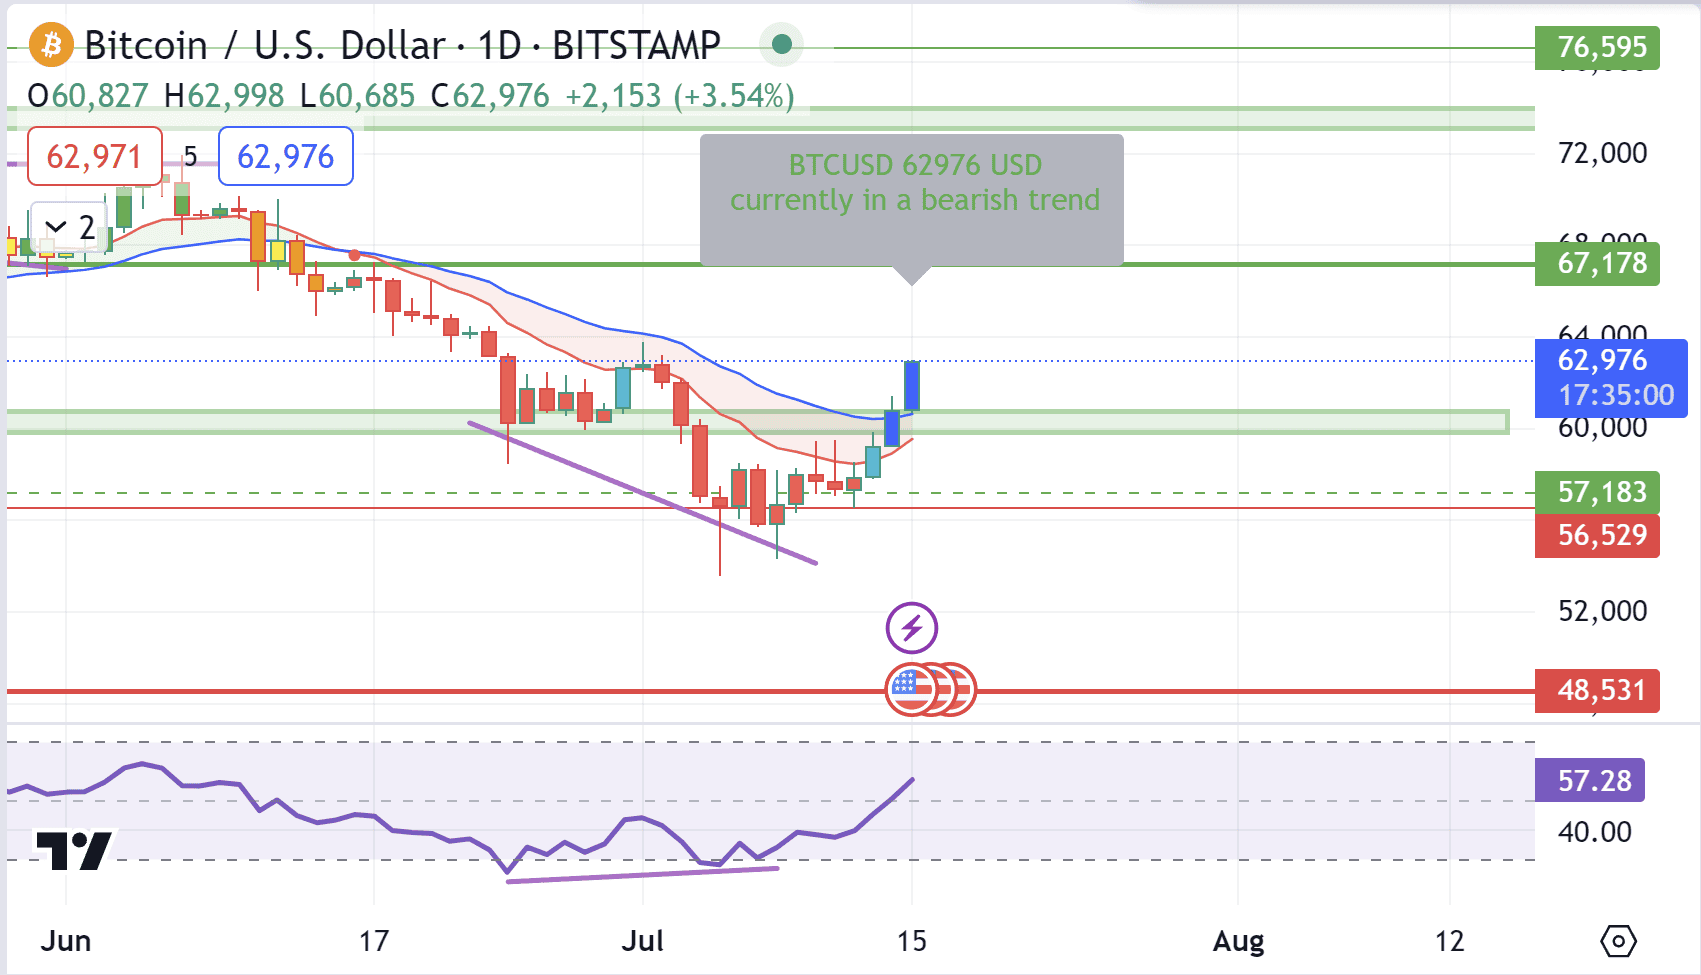Click the red 62,971 sell price button
The image size is (1701, 975).
tap(94, 156)
